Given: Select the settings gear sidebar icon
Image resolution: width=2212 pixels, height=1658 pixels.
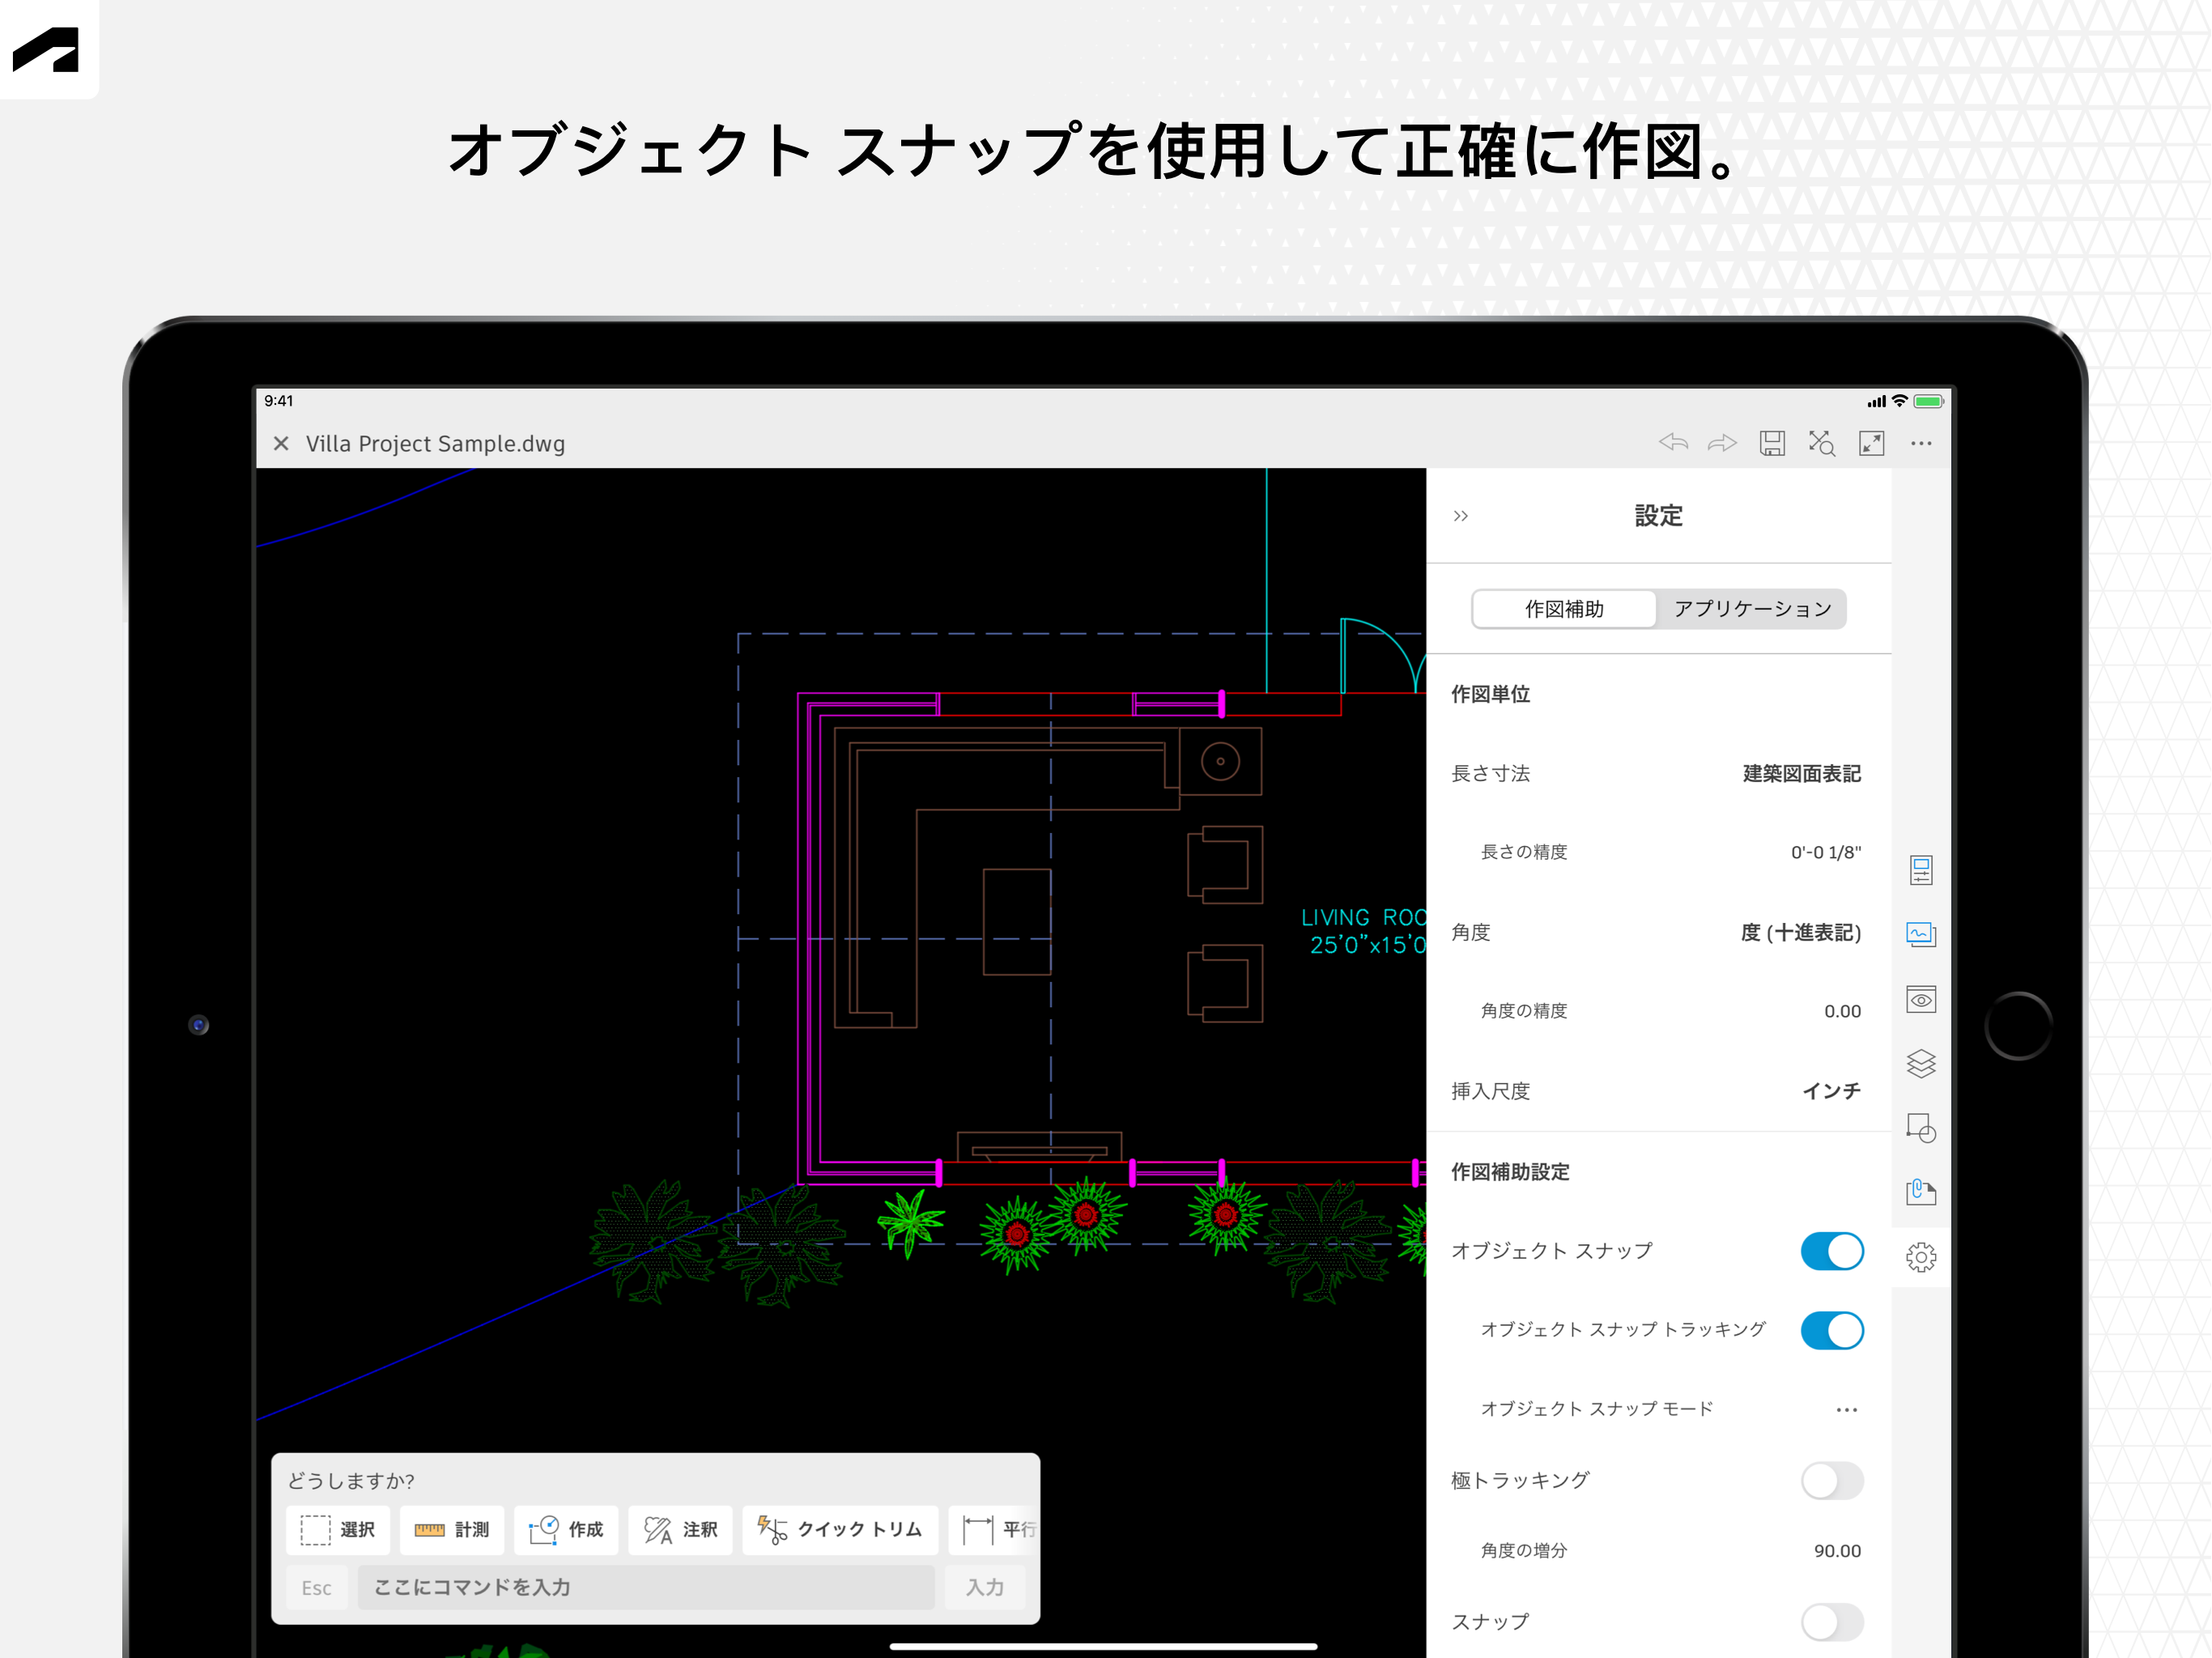Looking at the screenshot, I should [1920, 1257].
